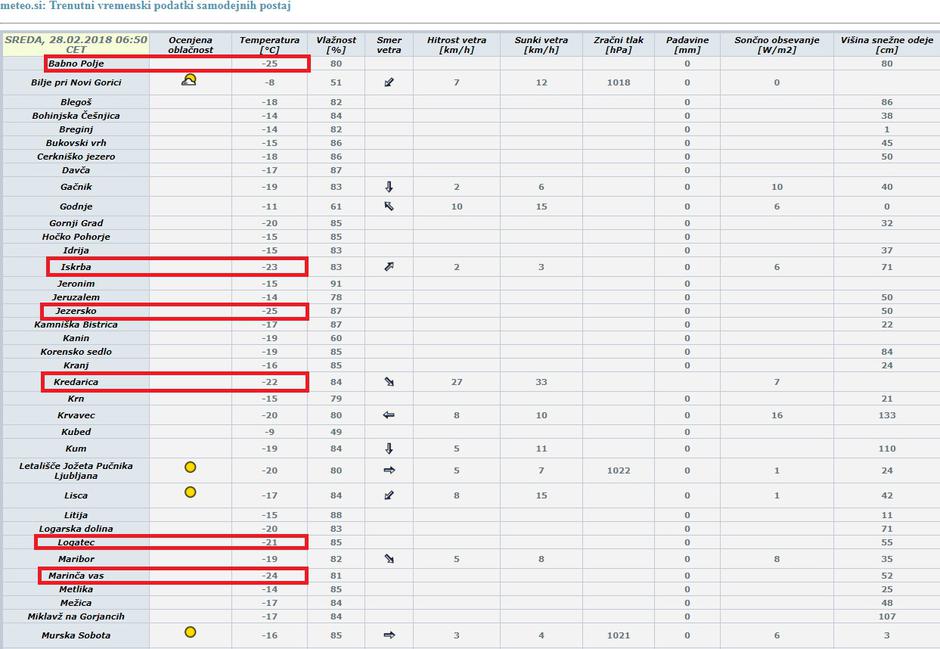Viewport: 940px width, 649px height.
Task: Click the wind direction arrow in the Kum row
Action: 389,449
